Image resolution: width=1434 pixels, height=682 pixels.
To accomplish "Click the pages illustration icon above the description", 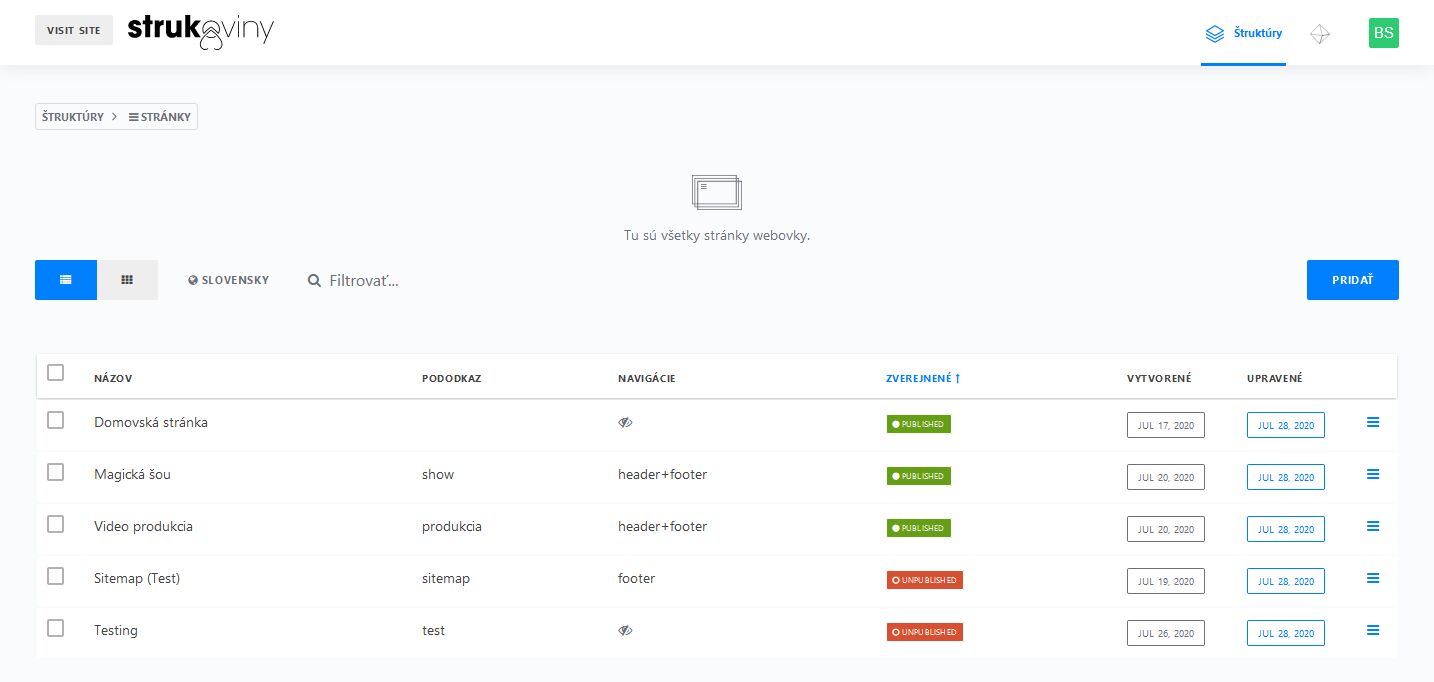I will click(717, 192).
